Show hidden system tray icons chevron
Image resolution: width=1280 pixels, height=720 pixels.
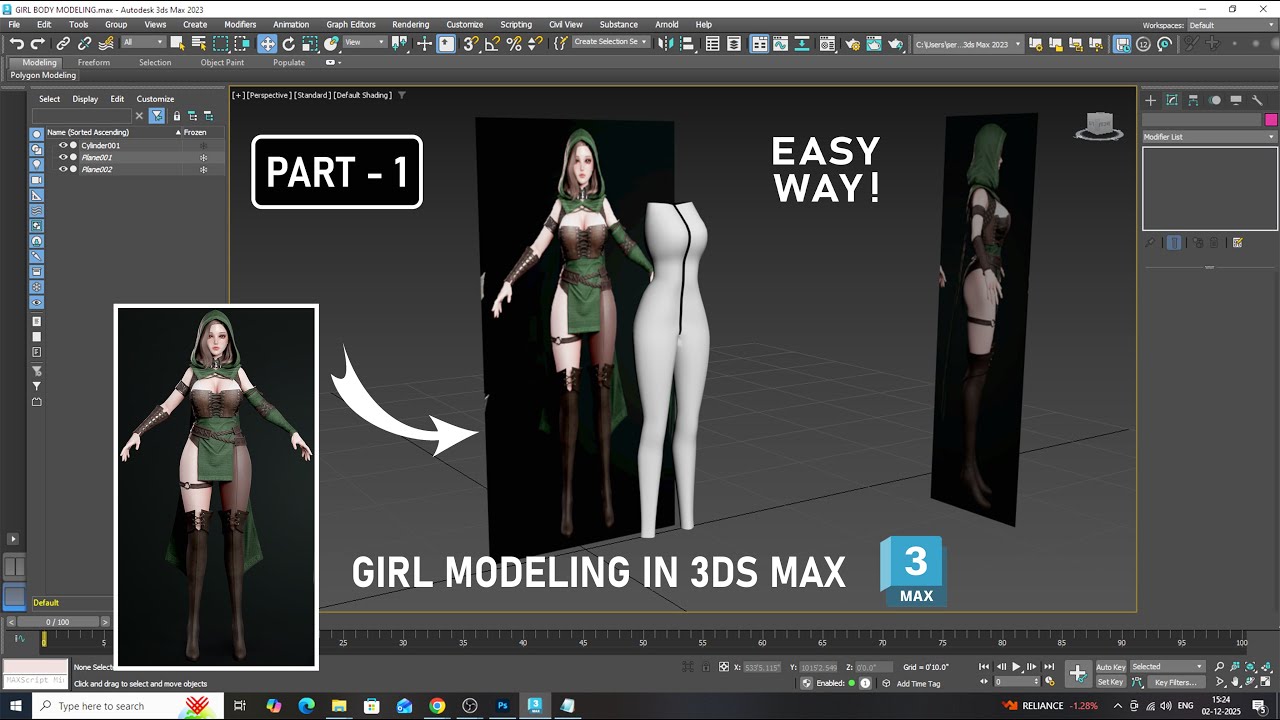pyautogui.click(x=1117, y=706)
